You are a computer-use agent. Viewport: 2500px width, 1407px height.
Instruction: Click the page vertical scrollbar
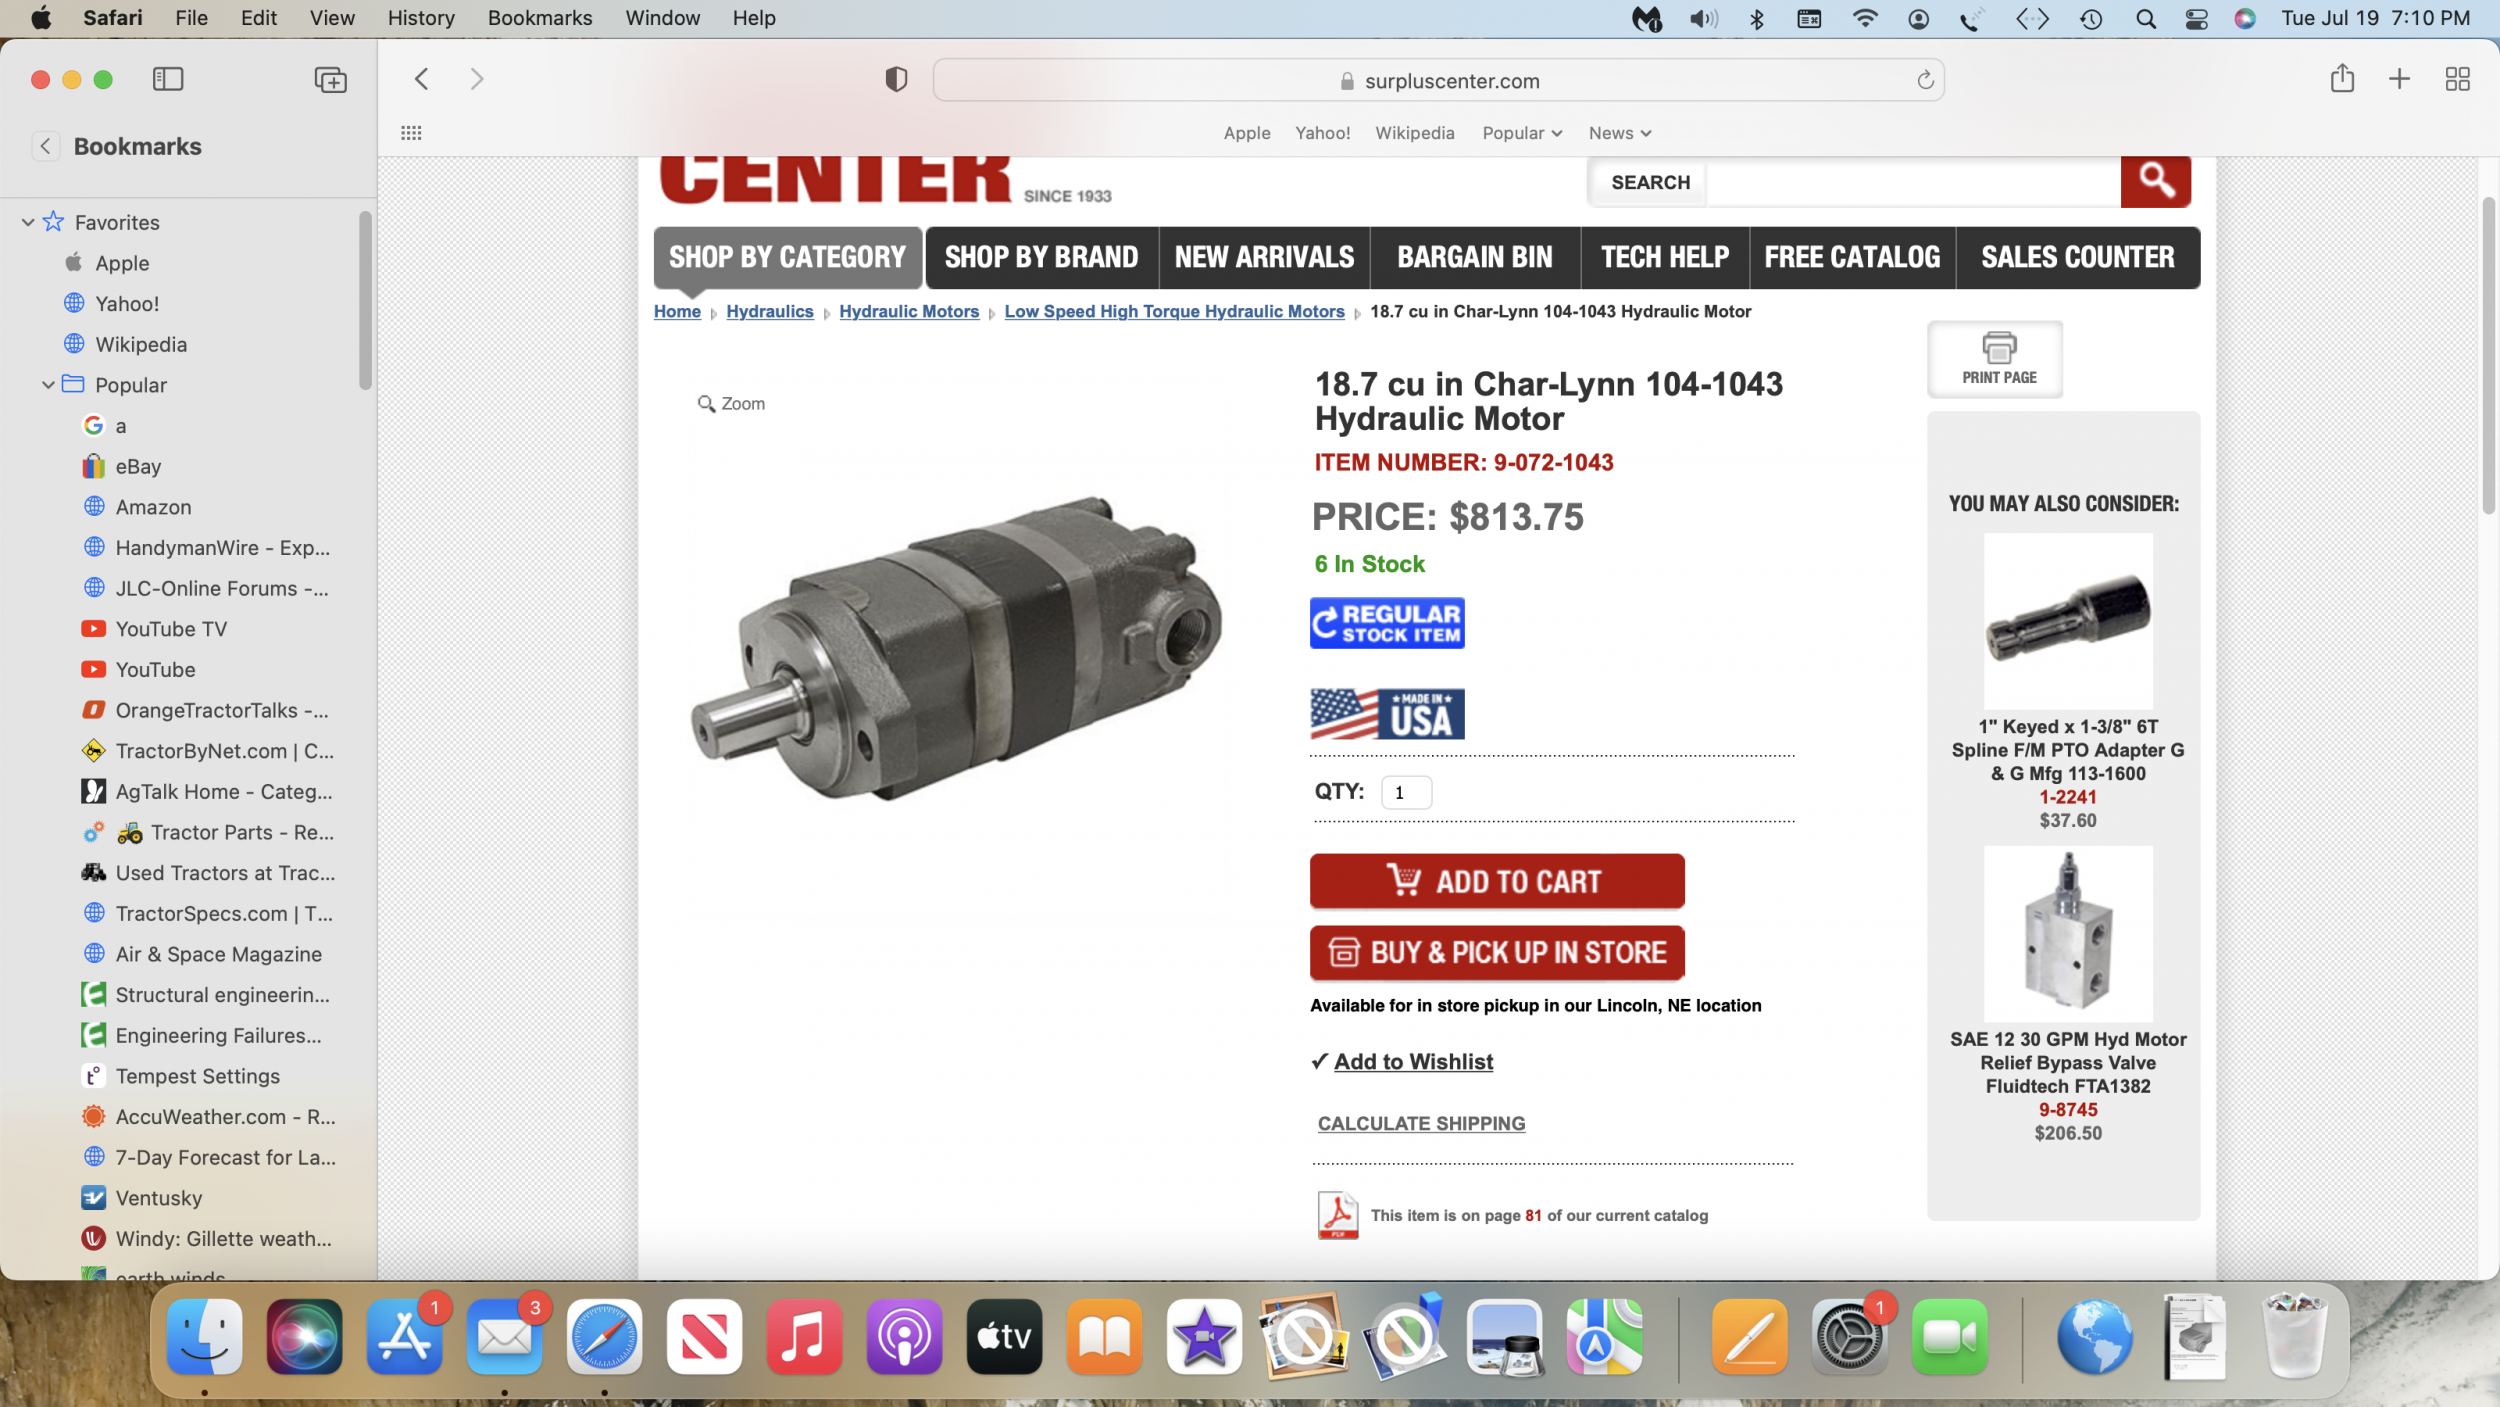tap(2488, 355)
